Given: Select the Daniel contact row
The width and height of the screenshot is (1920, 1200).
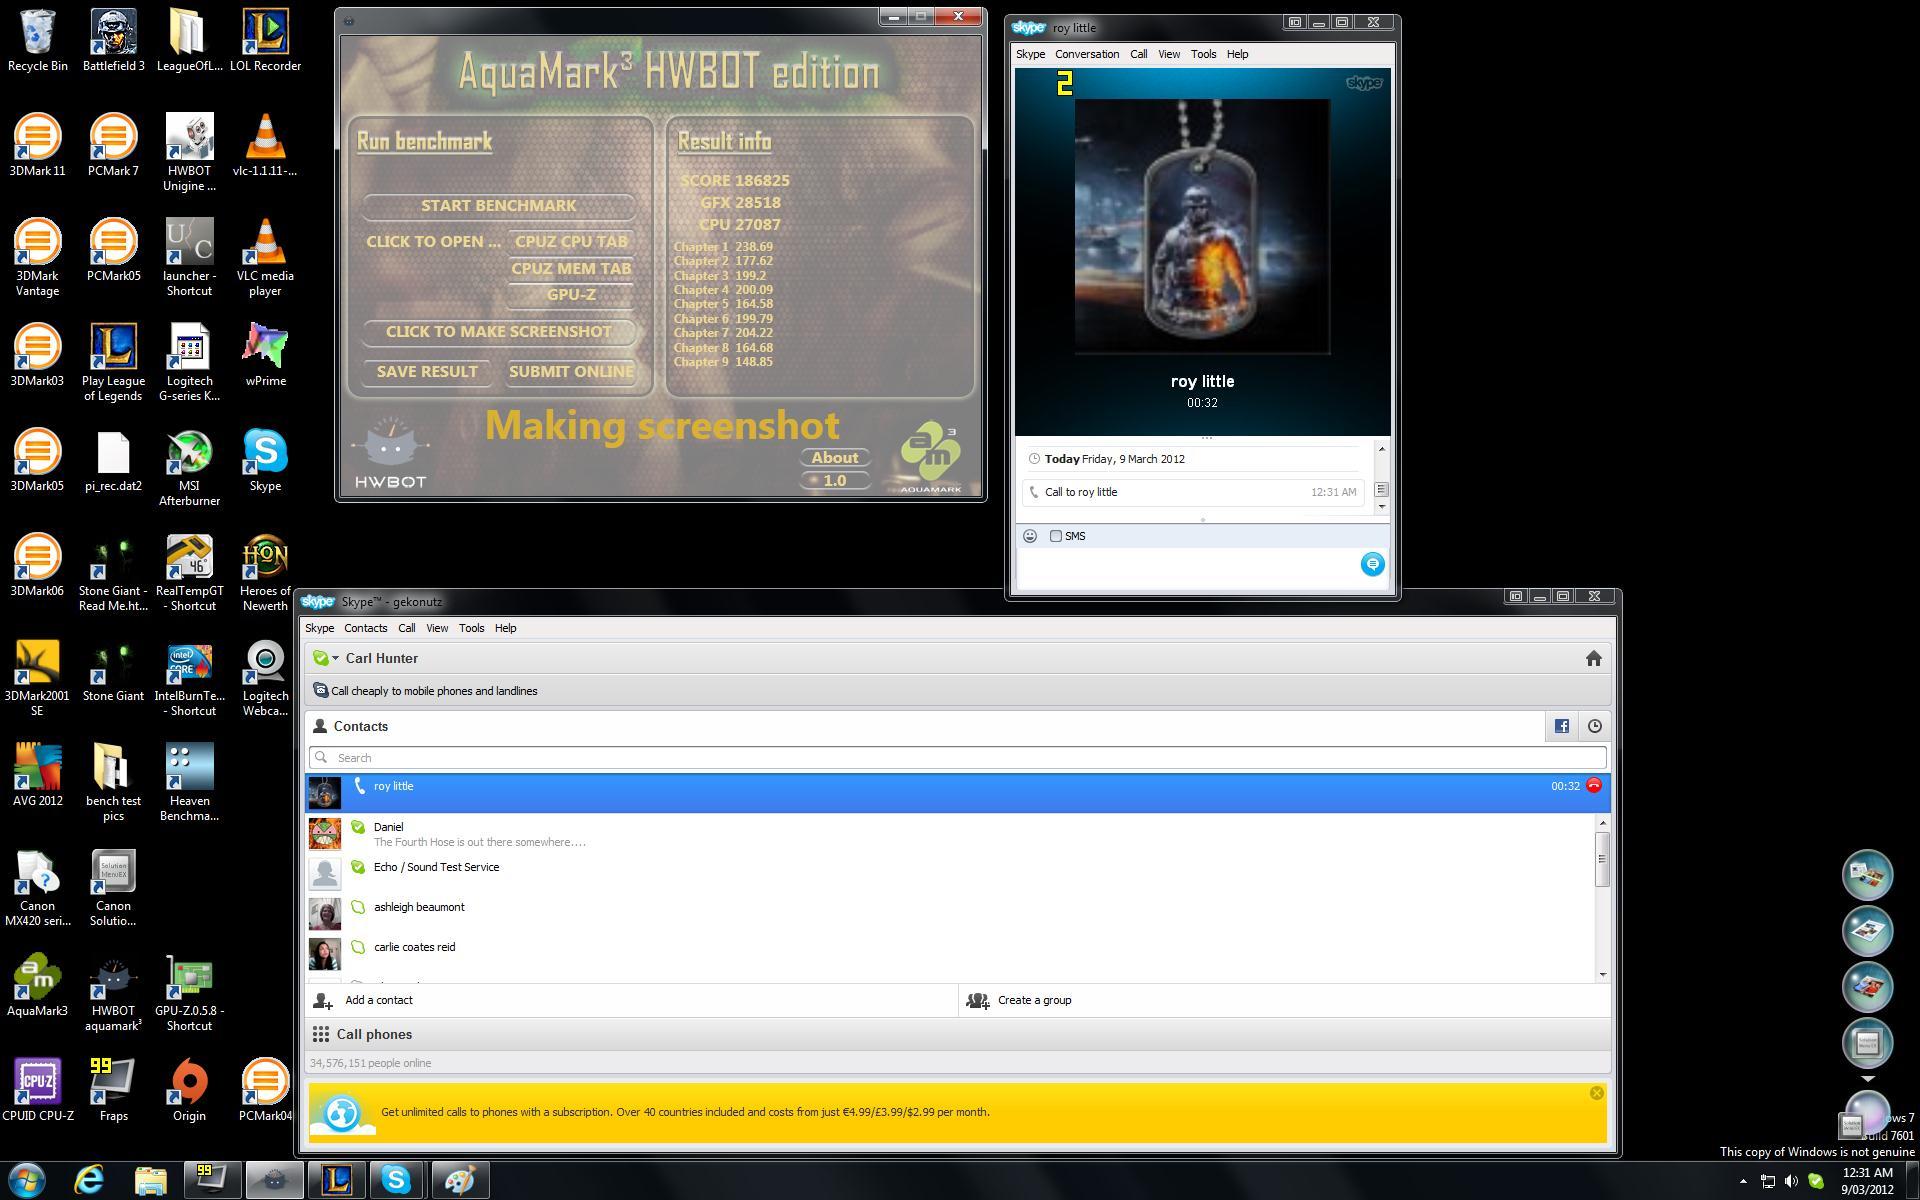Looking at the screenshot, I should [x=950, y=834].
